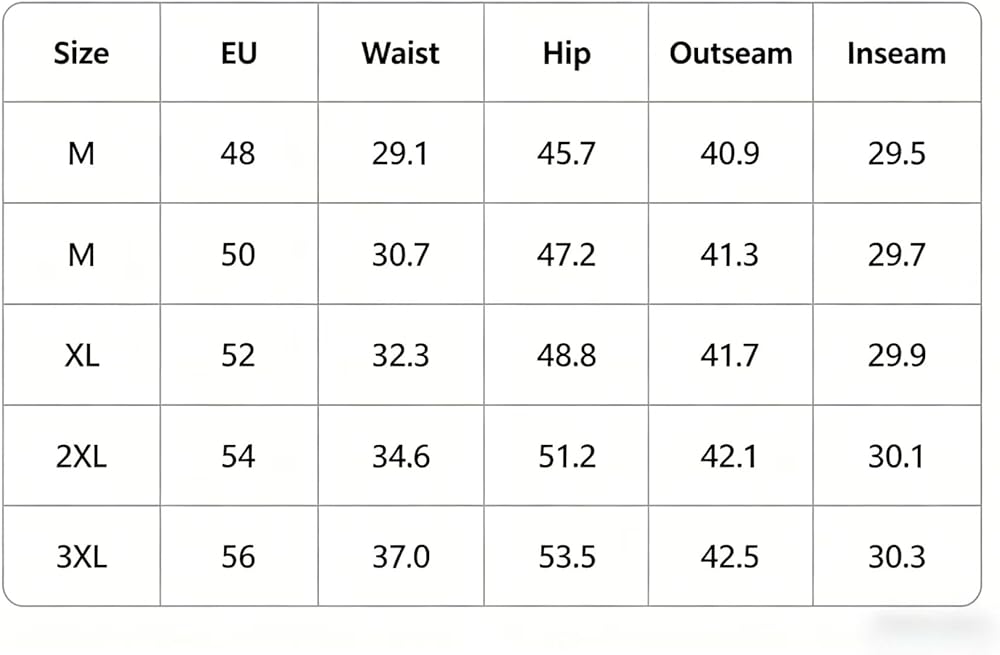Click the Outseam column header
The image size is (1000, 655).
[x=731, y=53]
